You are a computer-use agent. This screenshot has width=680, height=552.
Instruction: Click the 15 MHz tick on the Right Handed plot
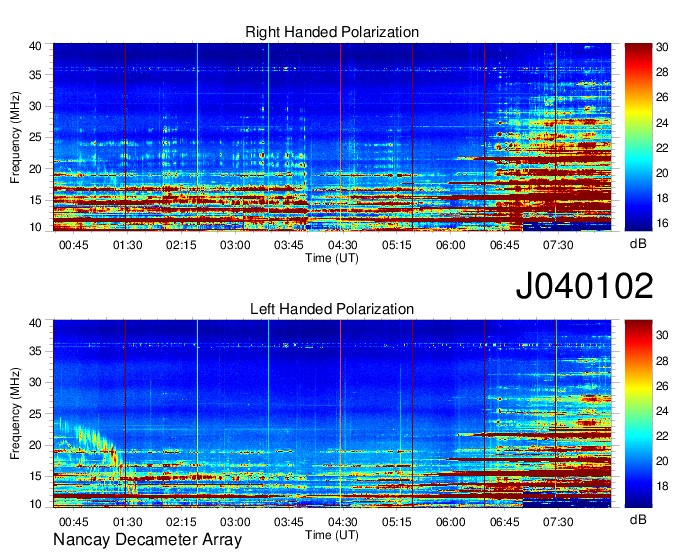[35, 200]
